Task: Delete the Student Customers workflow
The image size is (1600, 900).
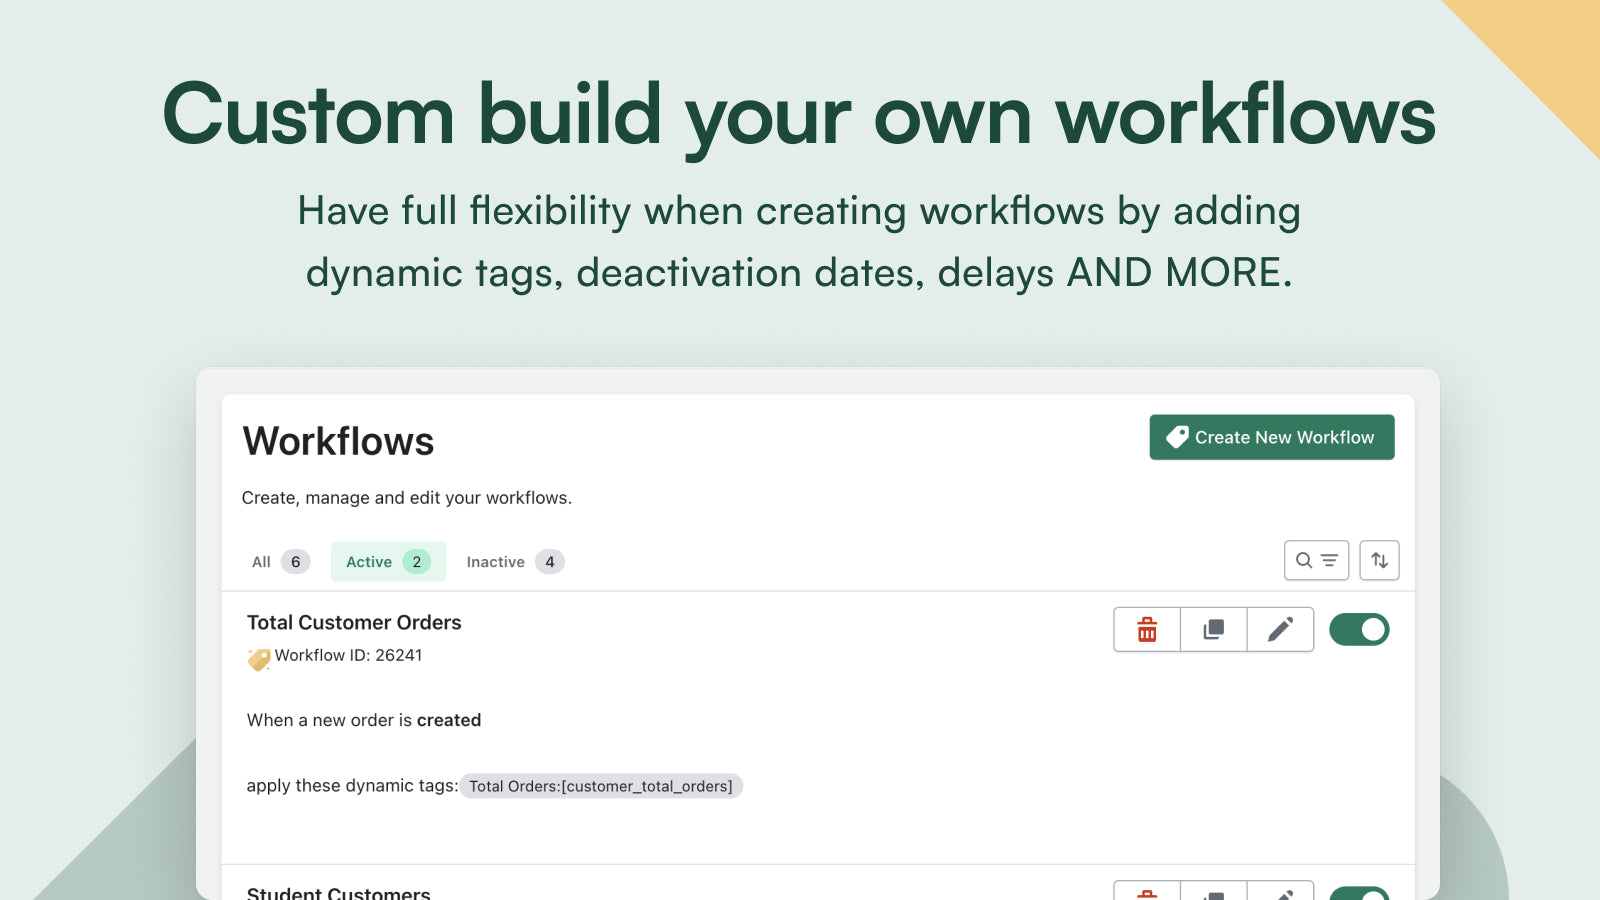Action: pos(1147,892)
